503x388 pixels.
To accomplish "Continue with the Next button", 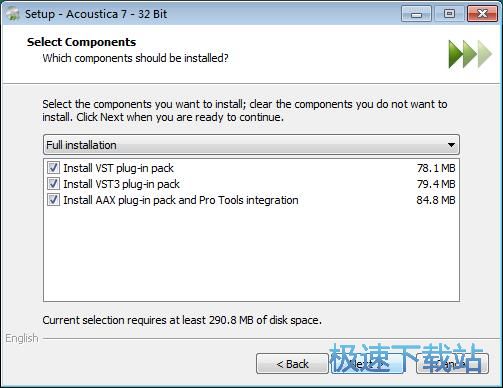I will coord(368,364).
